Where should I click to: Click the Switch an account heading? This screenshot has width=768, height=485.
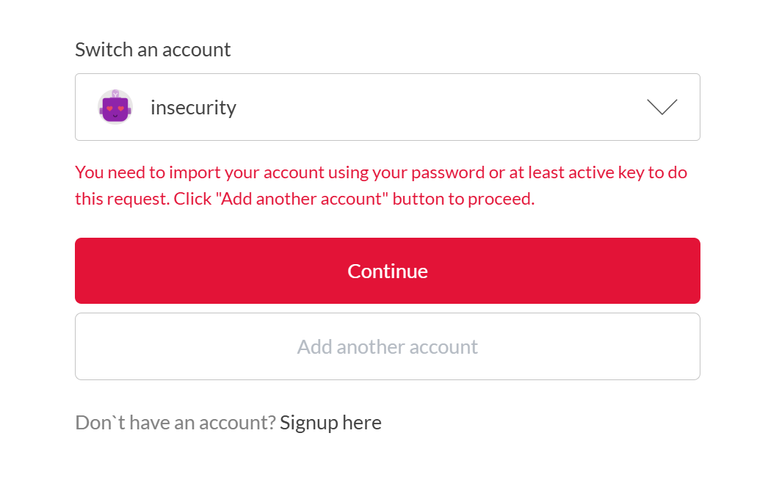point(153,49)
